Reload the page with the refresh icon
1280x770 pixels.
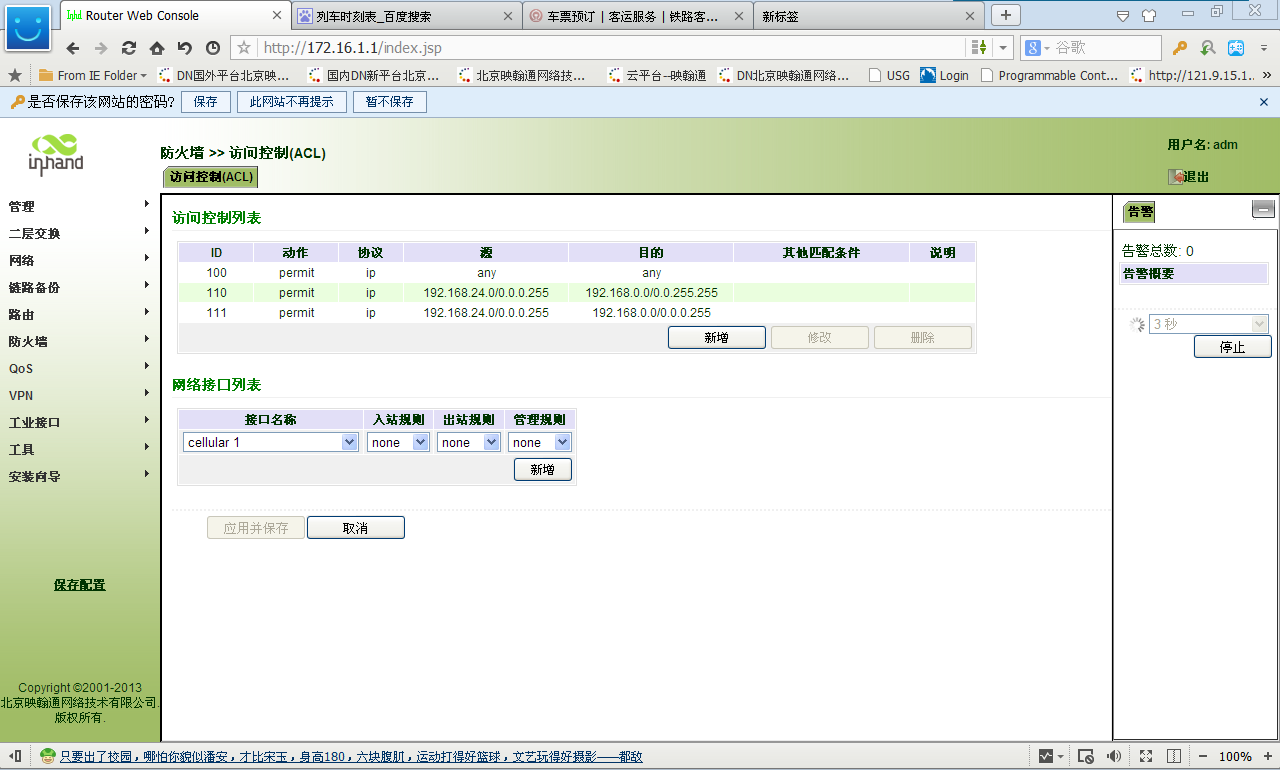(128, 47)
